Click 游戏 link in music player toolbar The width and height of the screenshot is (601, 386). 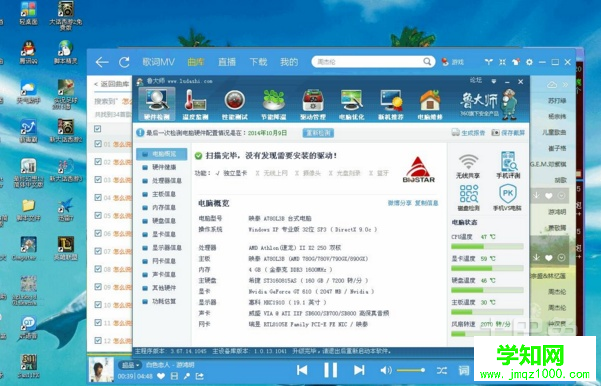(x=453, y=62)
